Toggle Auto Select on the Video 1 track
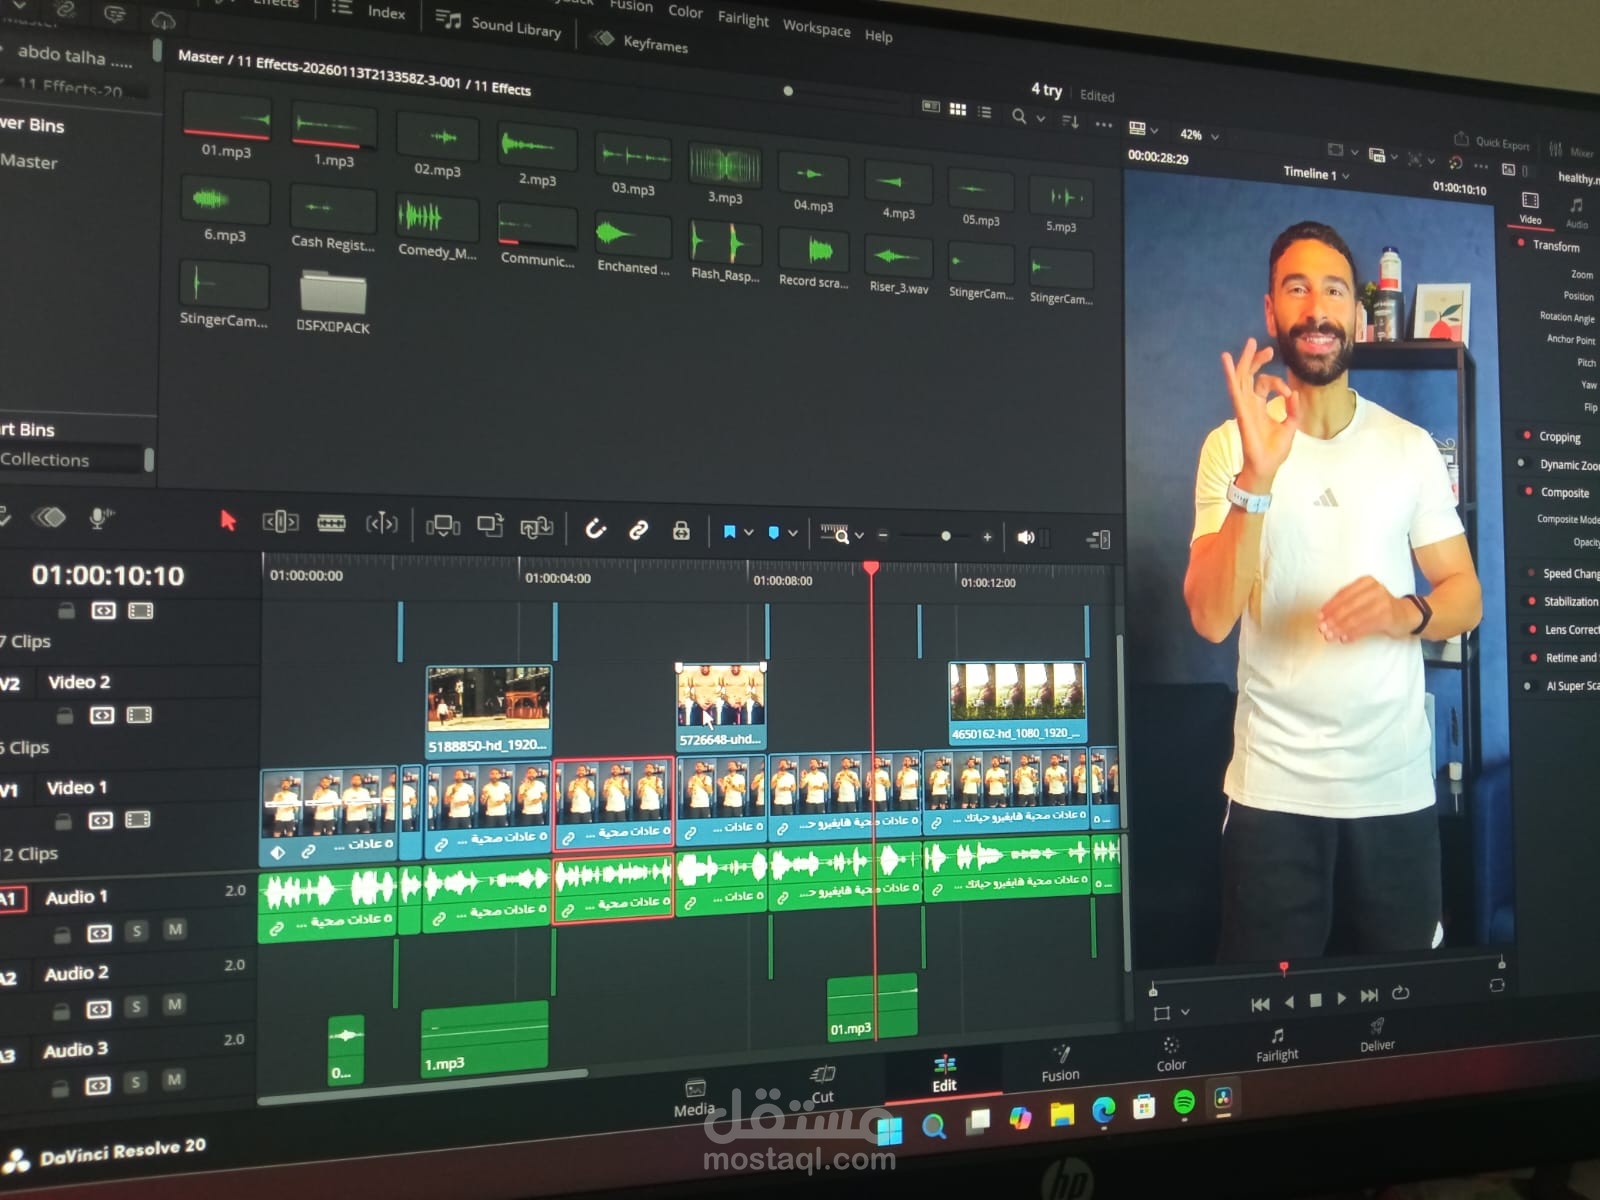The width and height of the screenshot is (1600, 1200). coord(100,820)
